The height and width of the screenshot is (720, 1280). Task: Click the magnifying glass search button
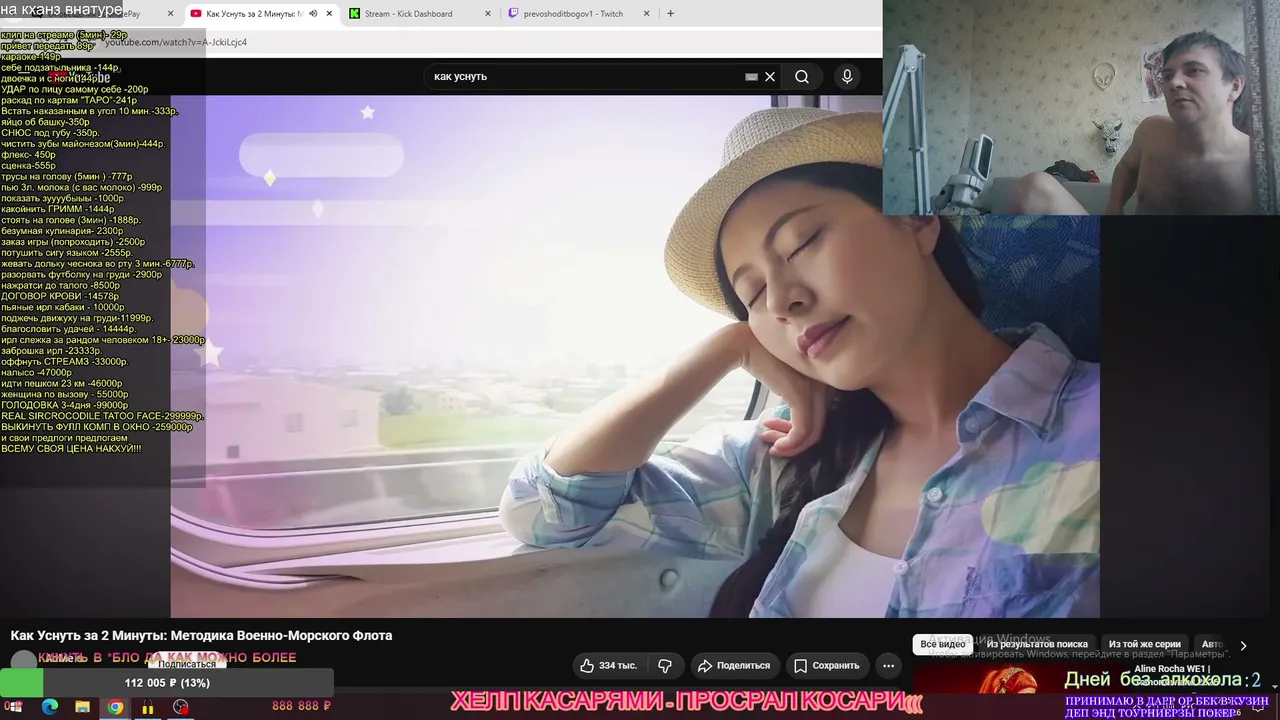[x=802, y=77]
